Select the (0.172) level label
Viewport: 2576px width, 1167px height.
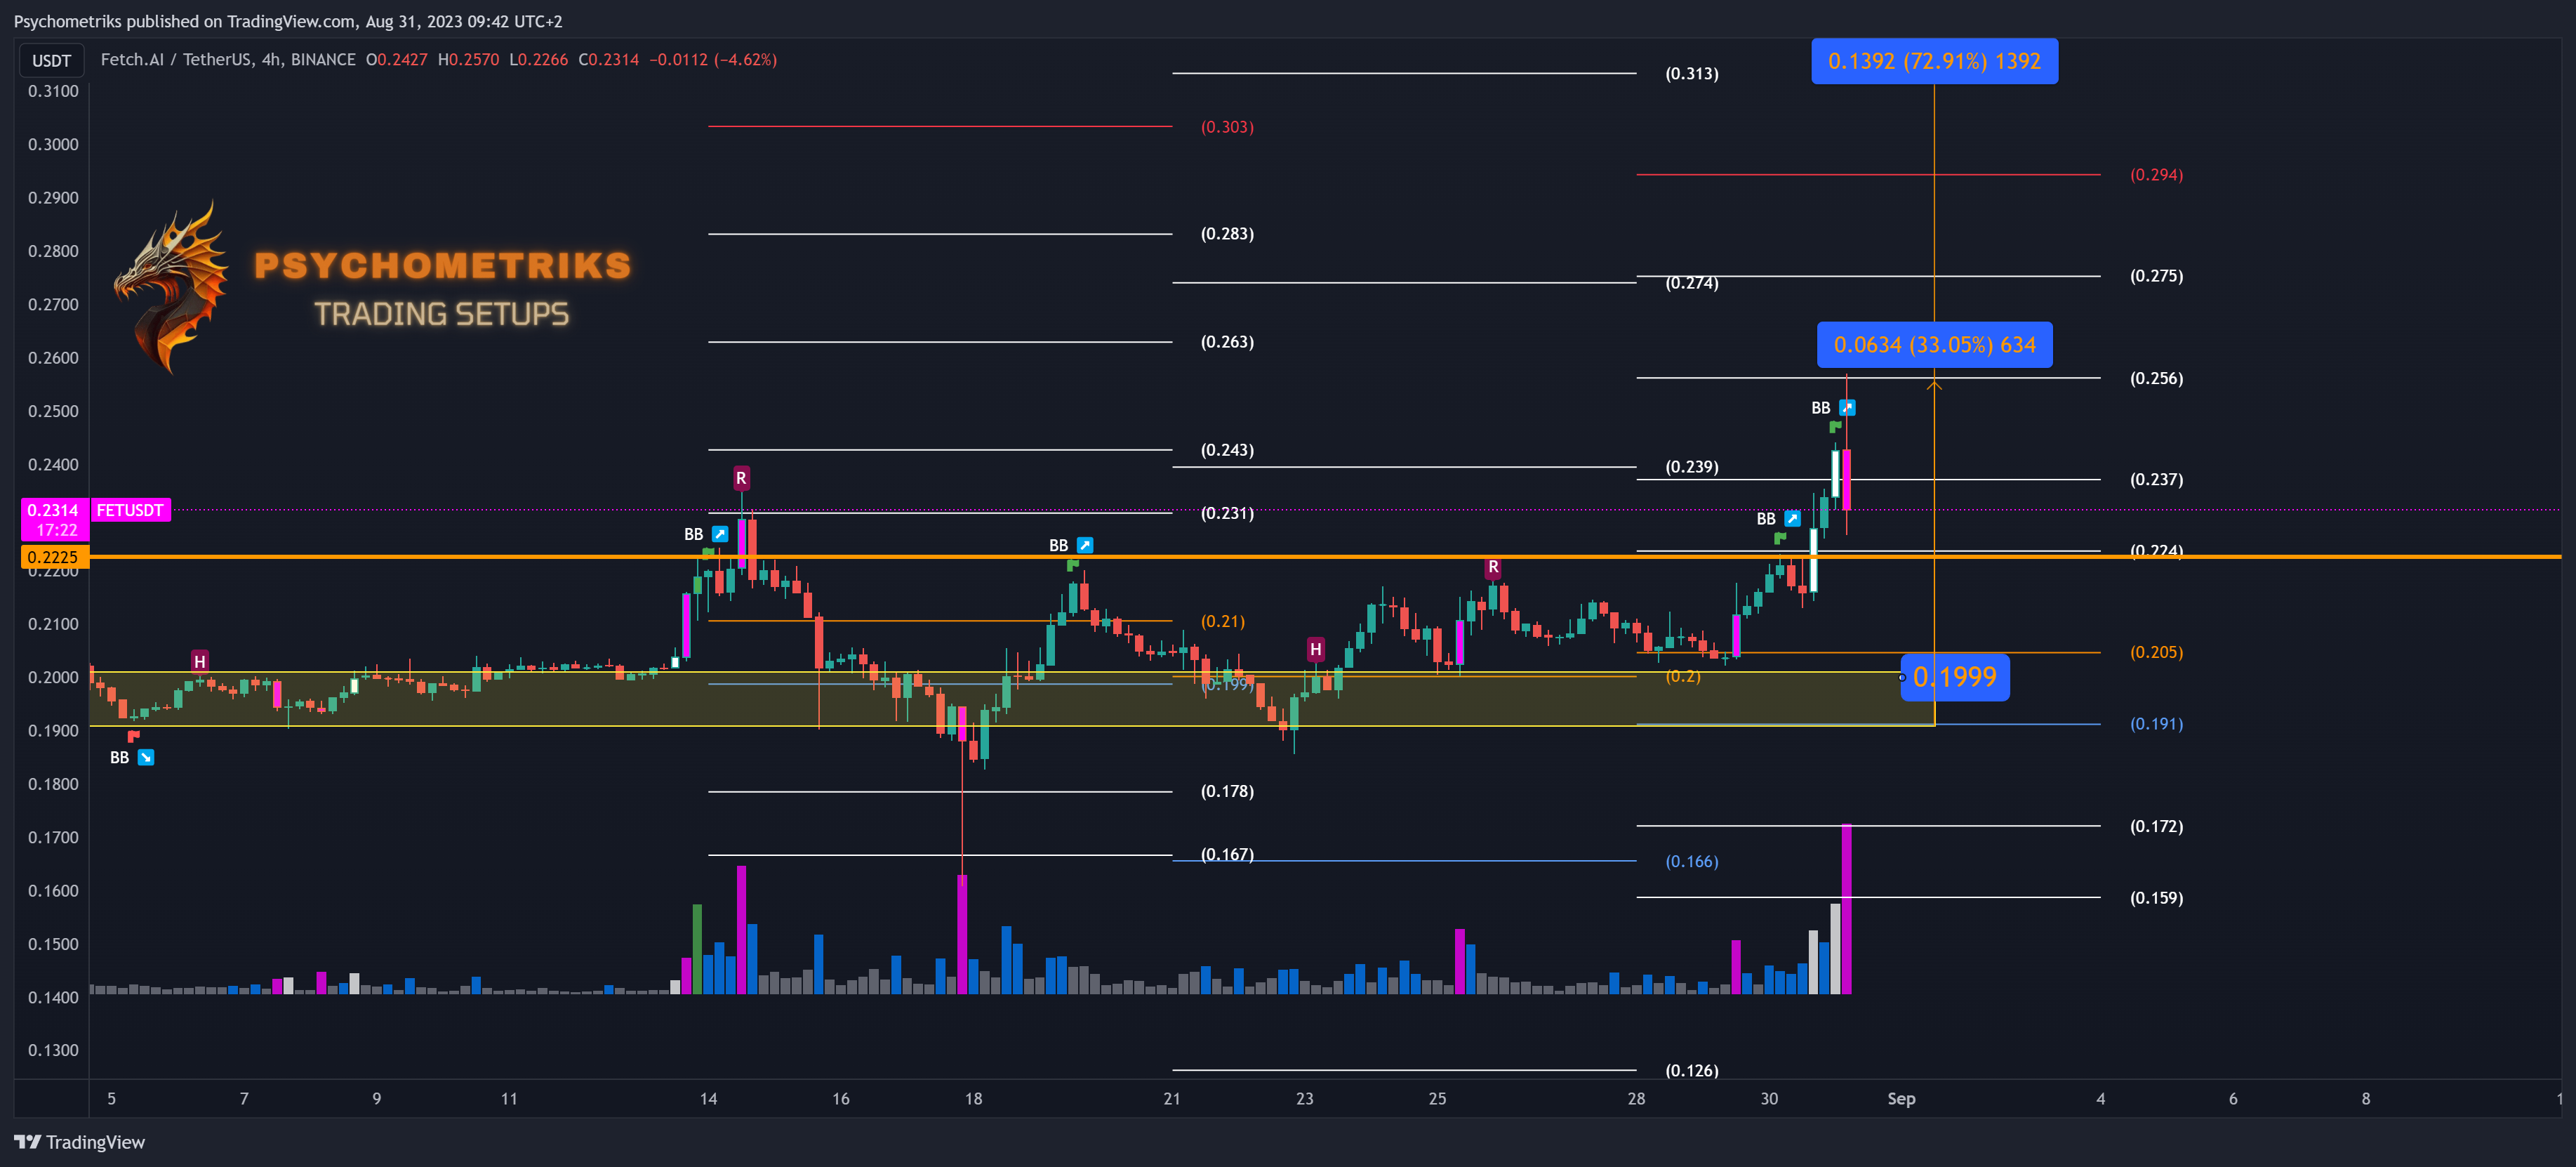pos(2156,826)
